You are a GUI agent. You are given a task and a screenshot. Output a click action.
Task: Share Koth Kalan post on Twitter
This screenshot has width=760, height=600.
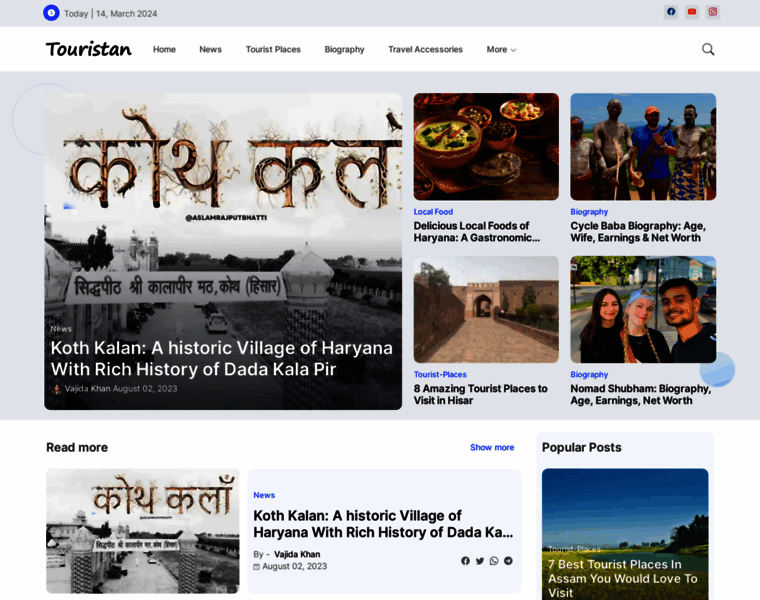[x=480, y=561]
